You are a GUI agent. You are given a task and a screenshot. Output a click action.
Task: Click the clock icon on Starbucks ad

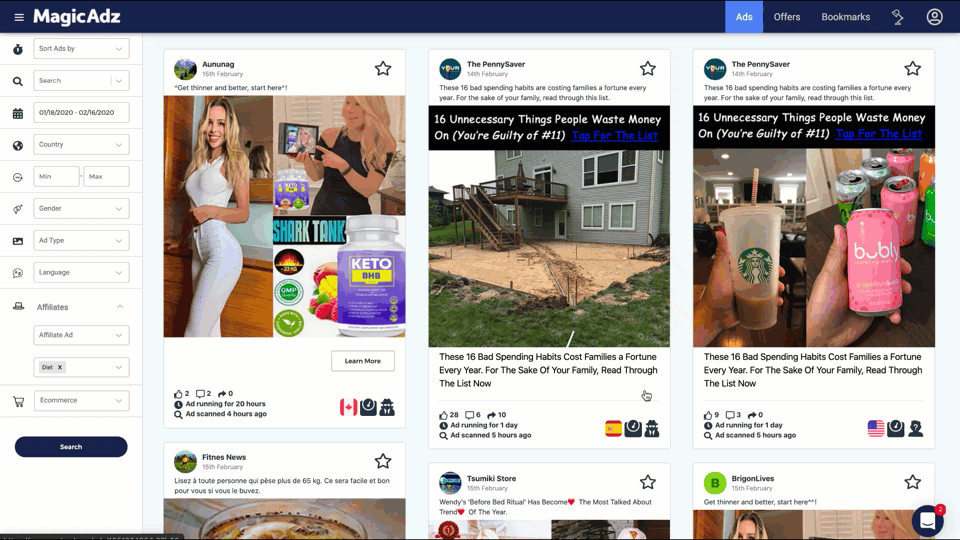pyautogui.click(x=896, y=429)
